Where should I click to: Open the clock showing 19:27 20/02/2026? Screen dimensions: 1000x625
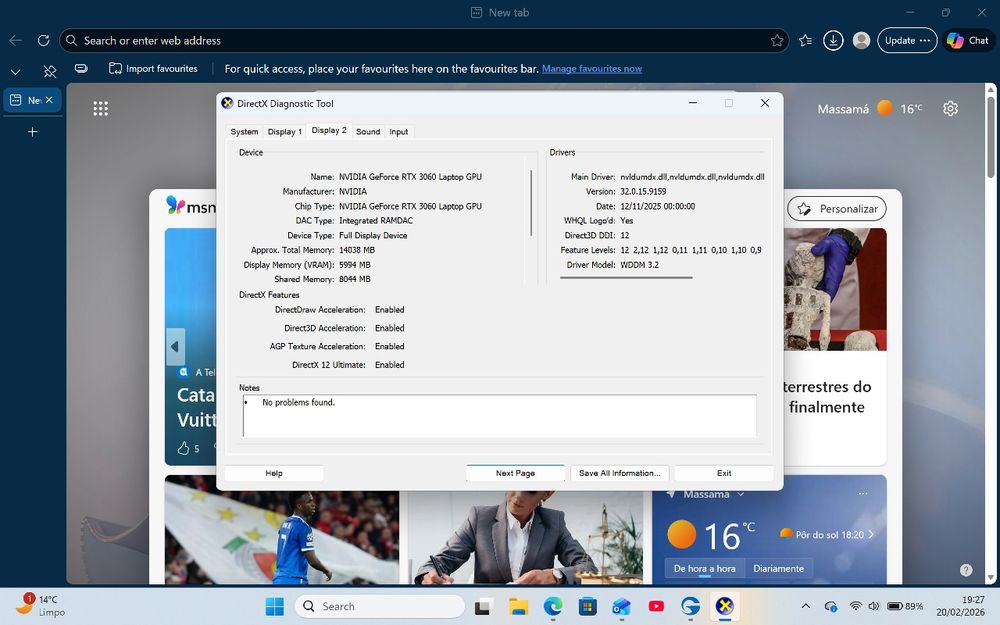click(960, 606)
